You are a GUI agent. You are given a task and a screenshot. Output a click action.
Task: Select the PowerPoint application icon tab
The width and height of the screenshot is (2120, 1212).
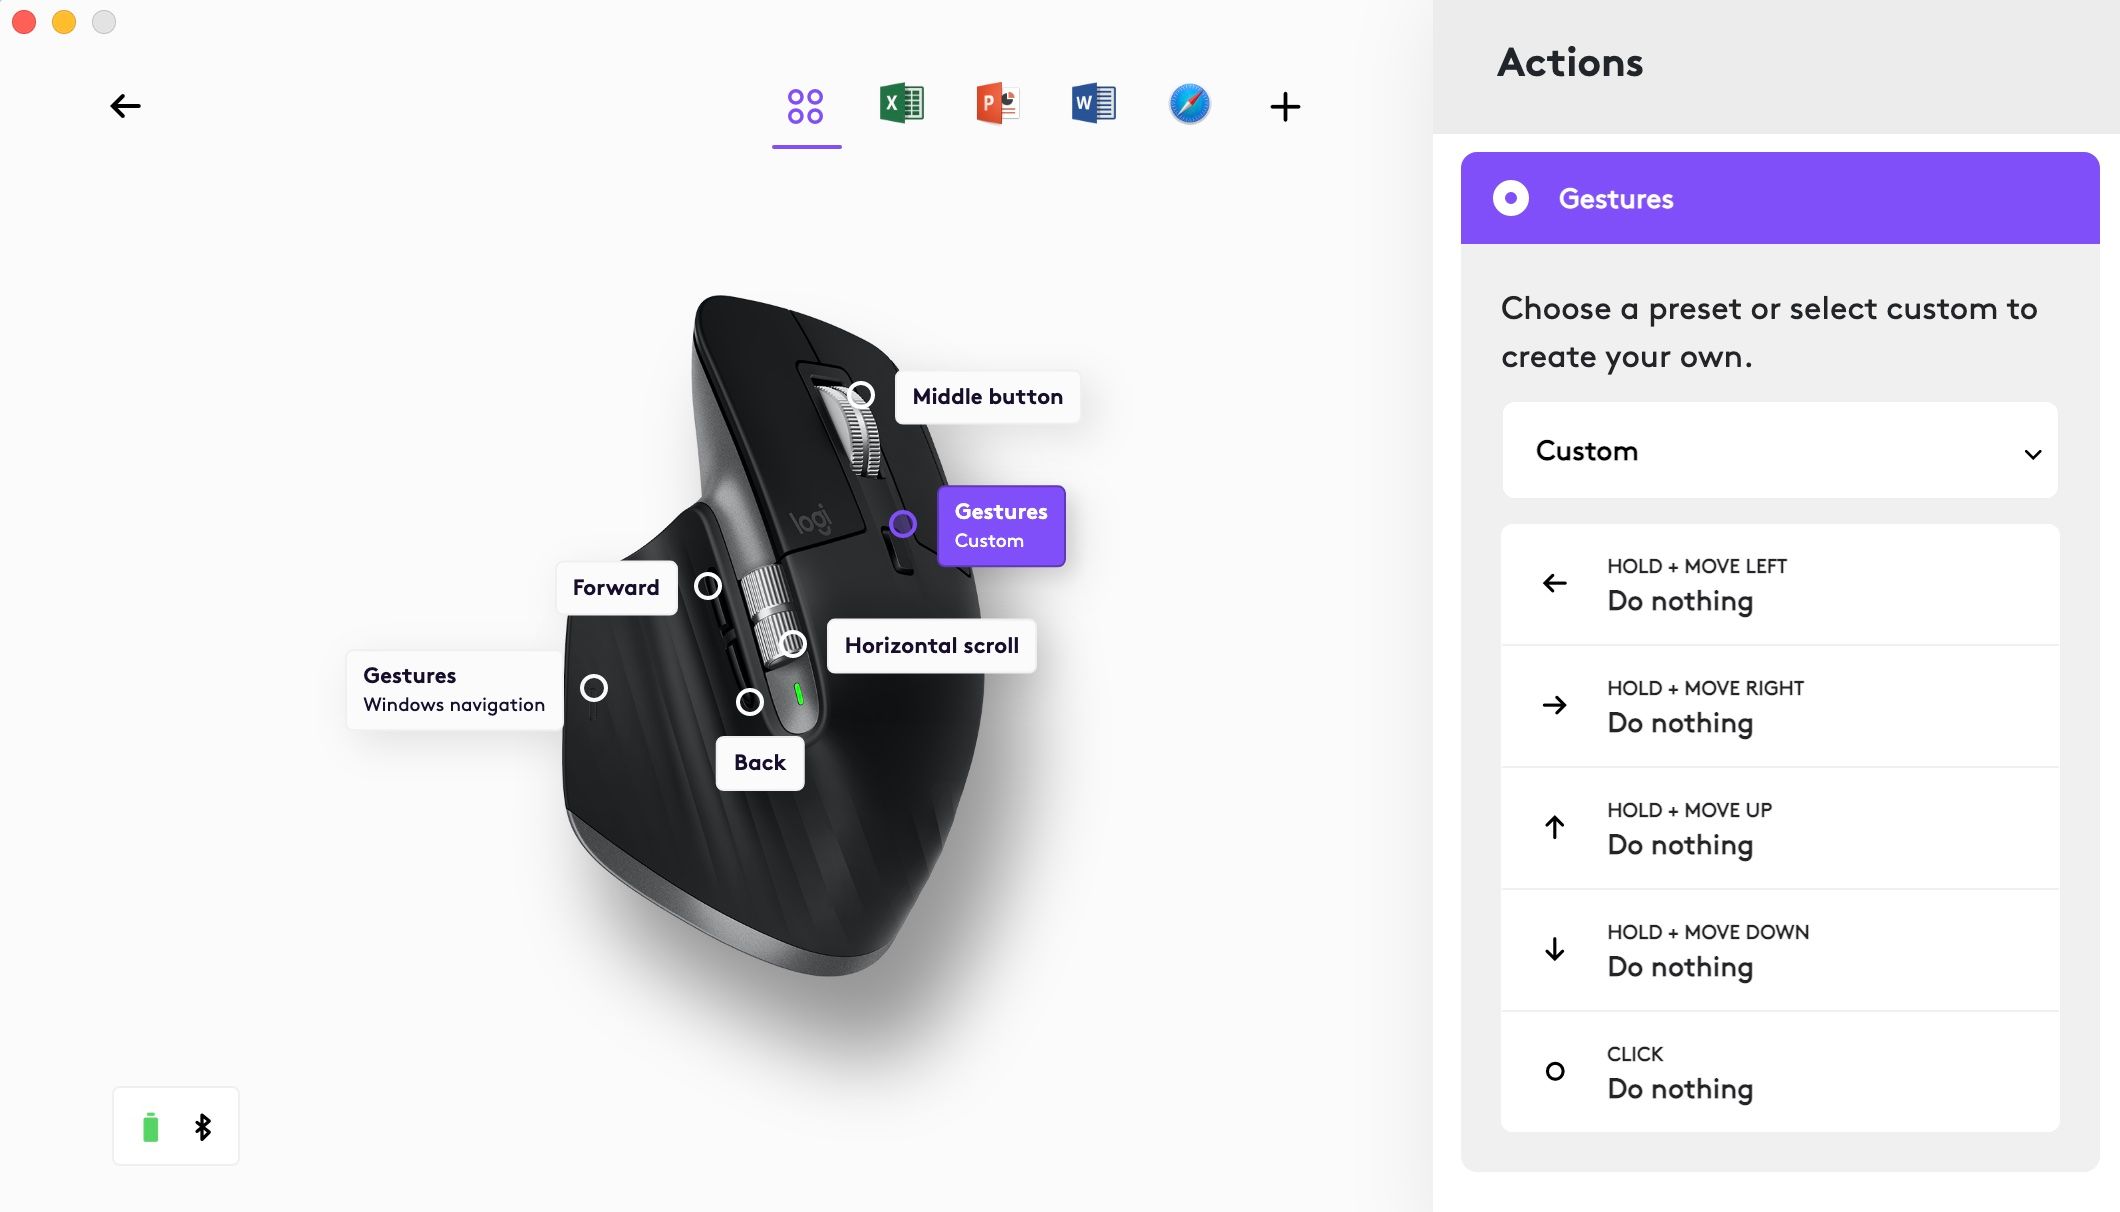(x=997, y=103)
